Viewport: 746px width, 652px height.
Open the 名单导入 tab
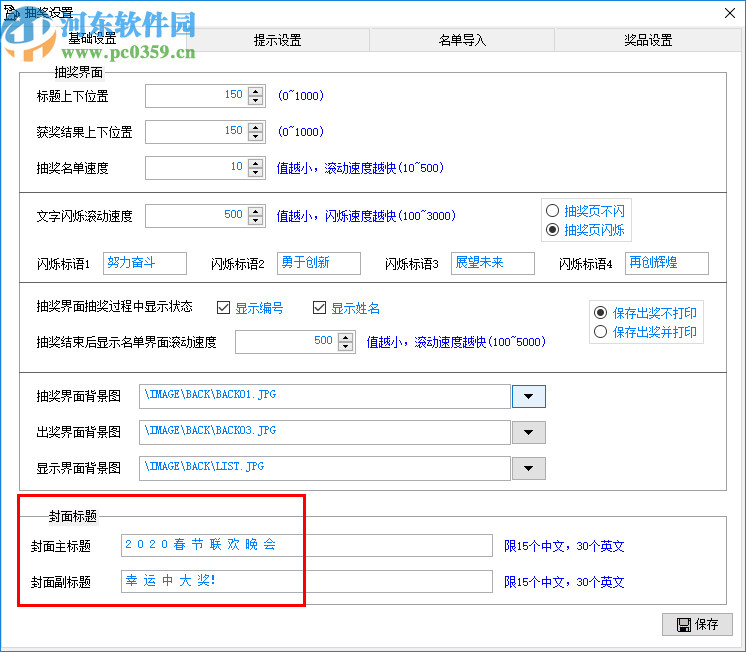(462, 40)
